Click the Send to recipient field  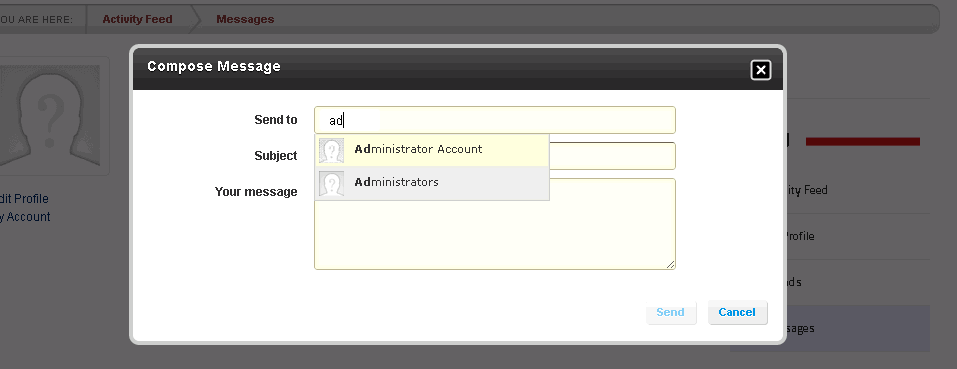click(x=495, y=120)
